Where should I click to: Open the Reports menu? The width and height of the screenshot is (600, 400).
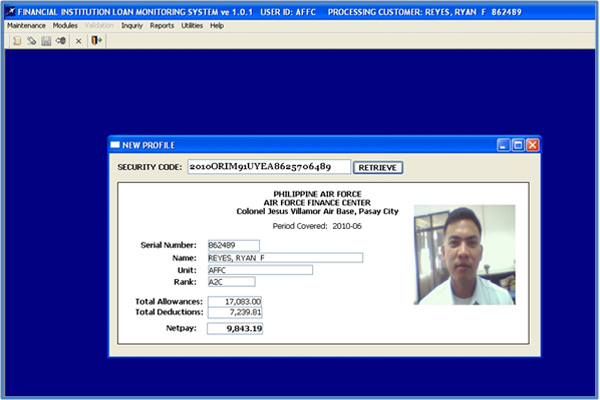click(x=162, y=26)
